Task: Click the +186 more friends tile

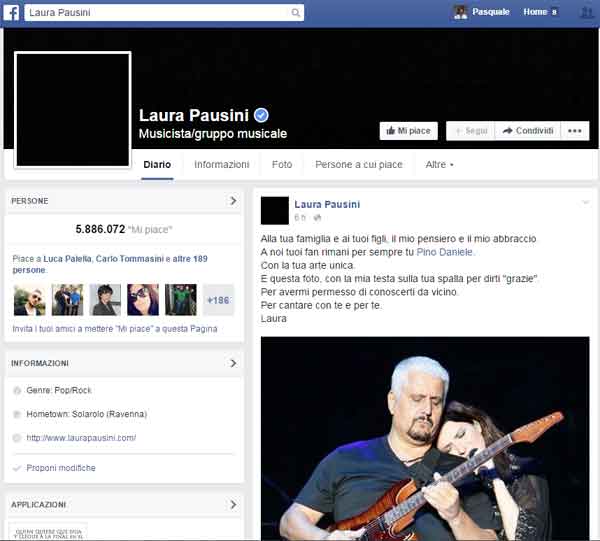Action: tap(218, 300)
